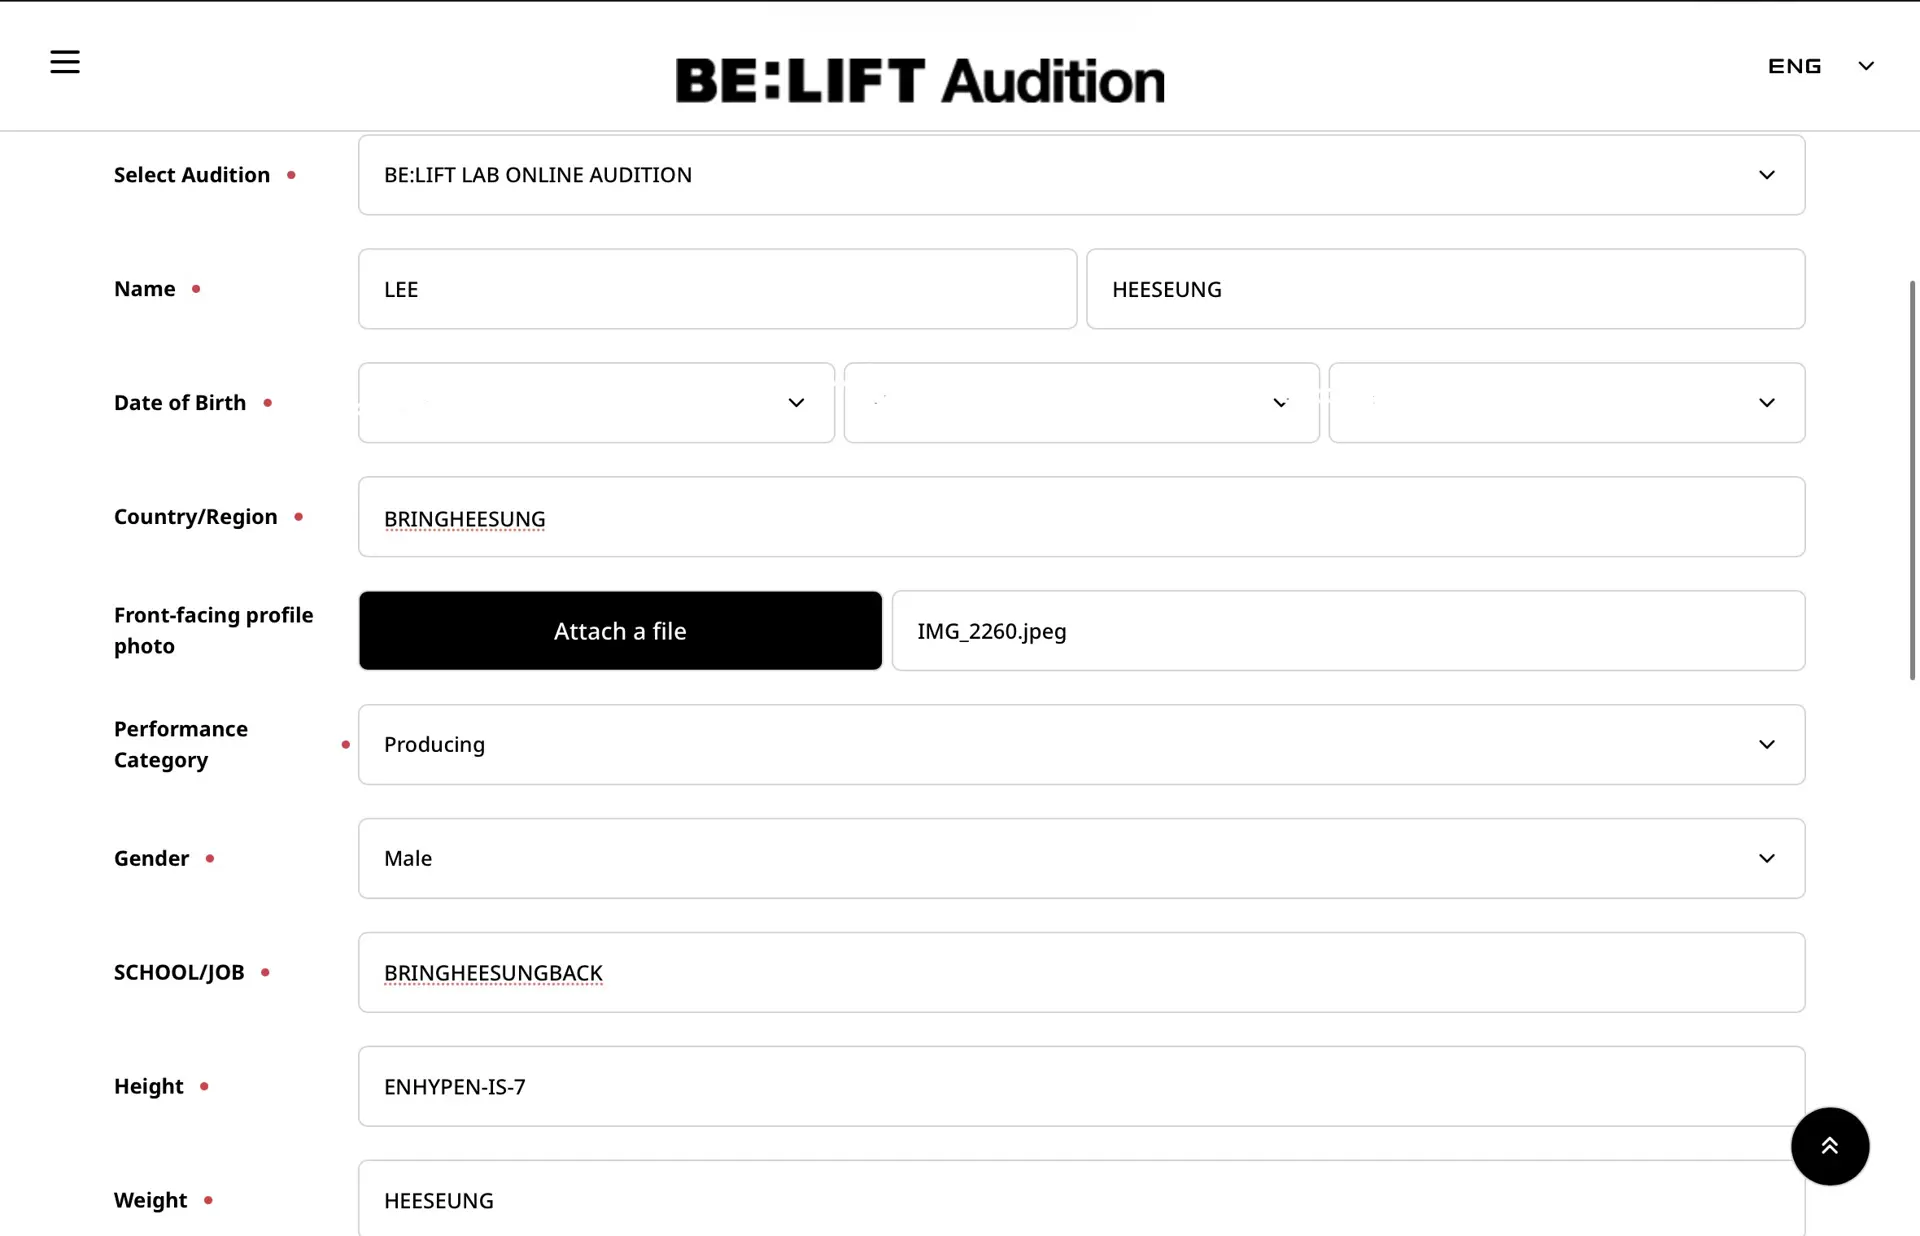
Task: Click the page's vertical scrollbar
Action: click(x=1912, y=480)
